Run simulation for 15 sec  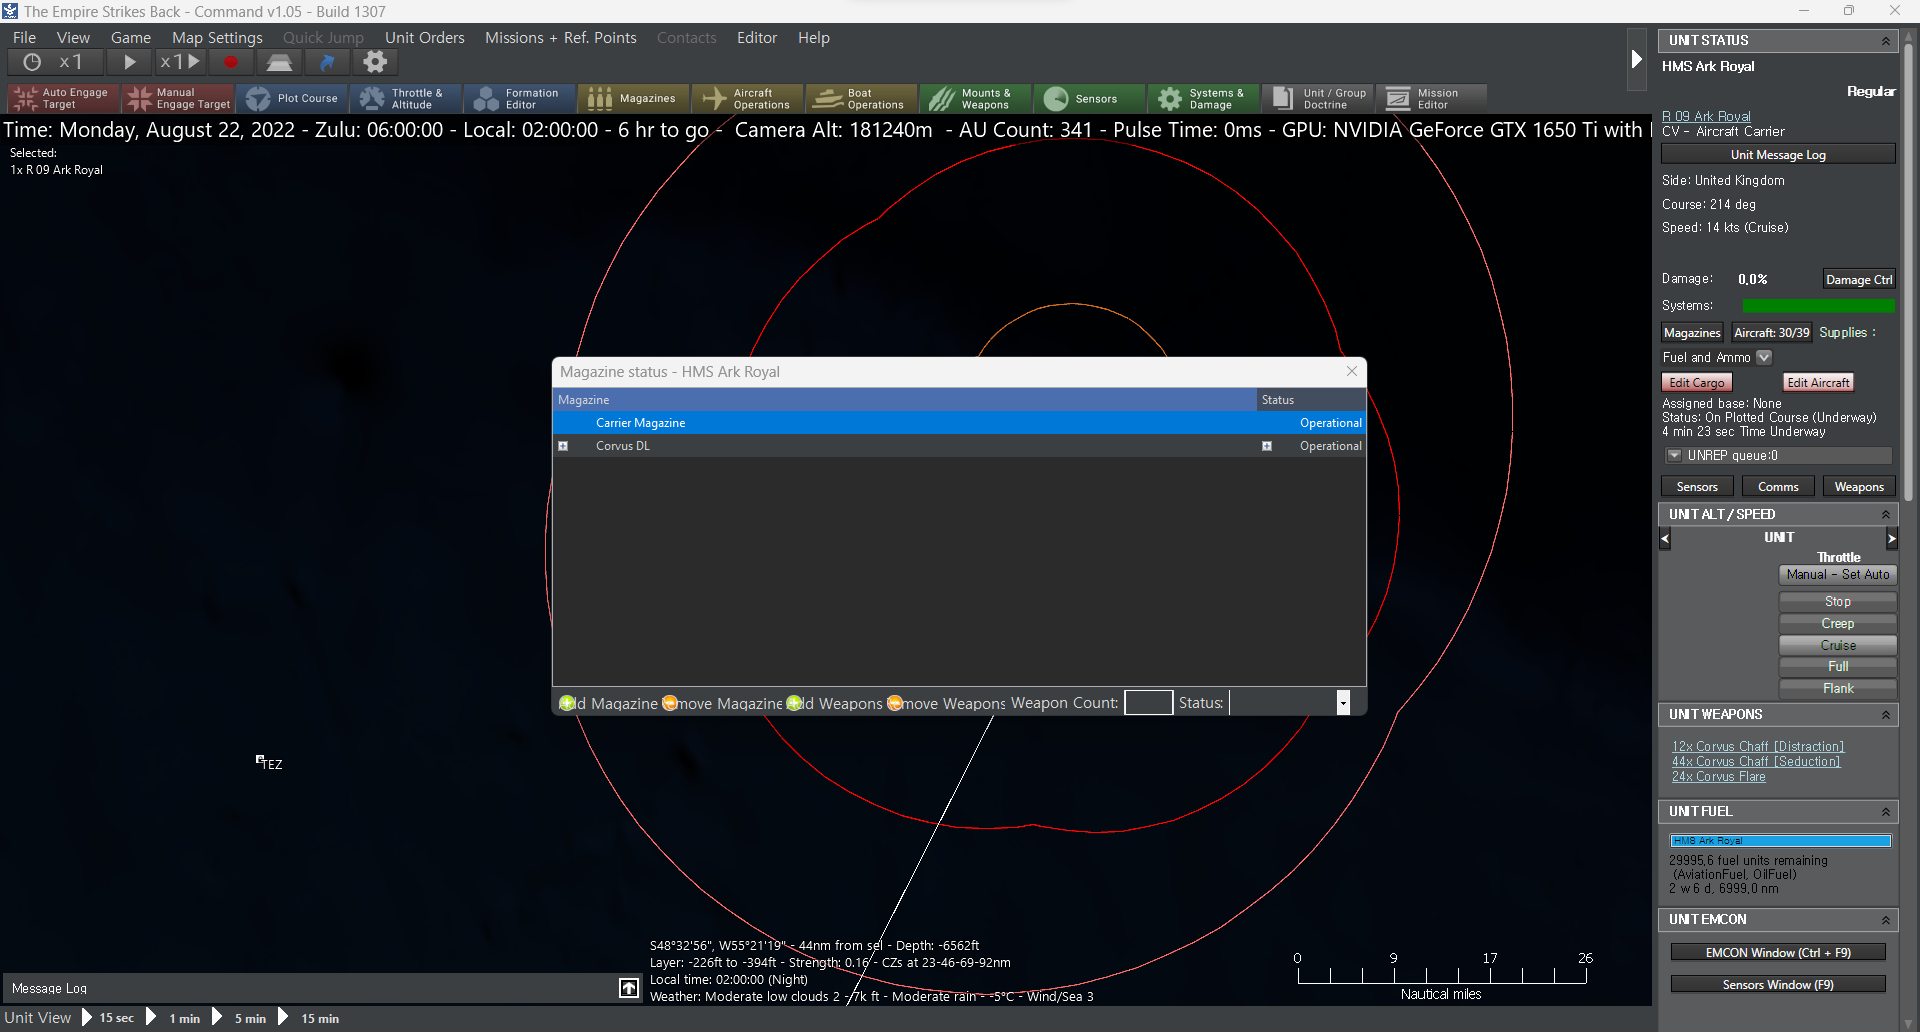(108, 1018)
